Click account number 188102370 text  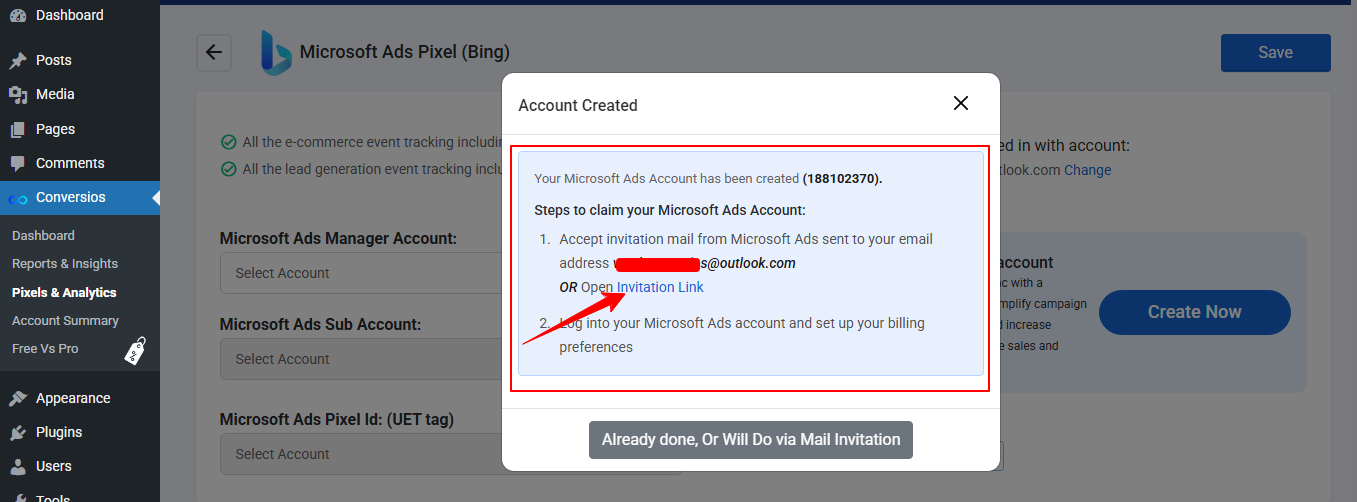coord(842,179)
